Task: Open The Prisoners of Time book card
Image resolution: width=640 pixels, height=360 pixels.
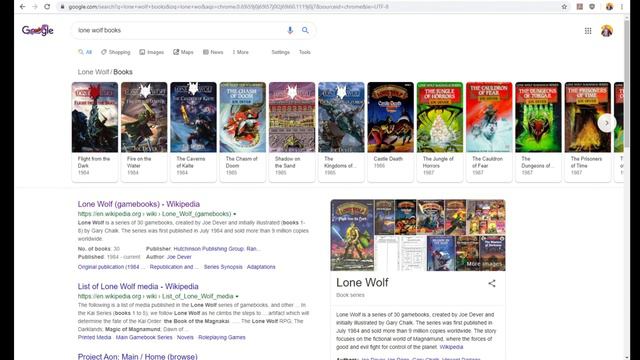Action: [x=588, y=131]
